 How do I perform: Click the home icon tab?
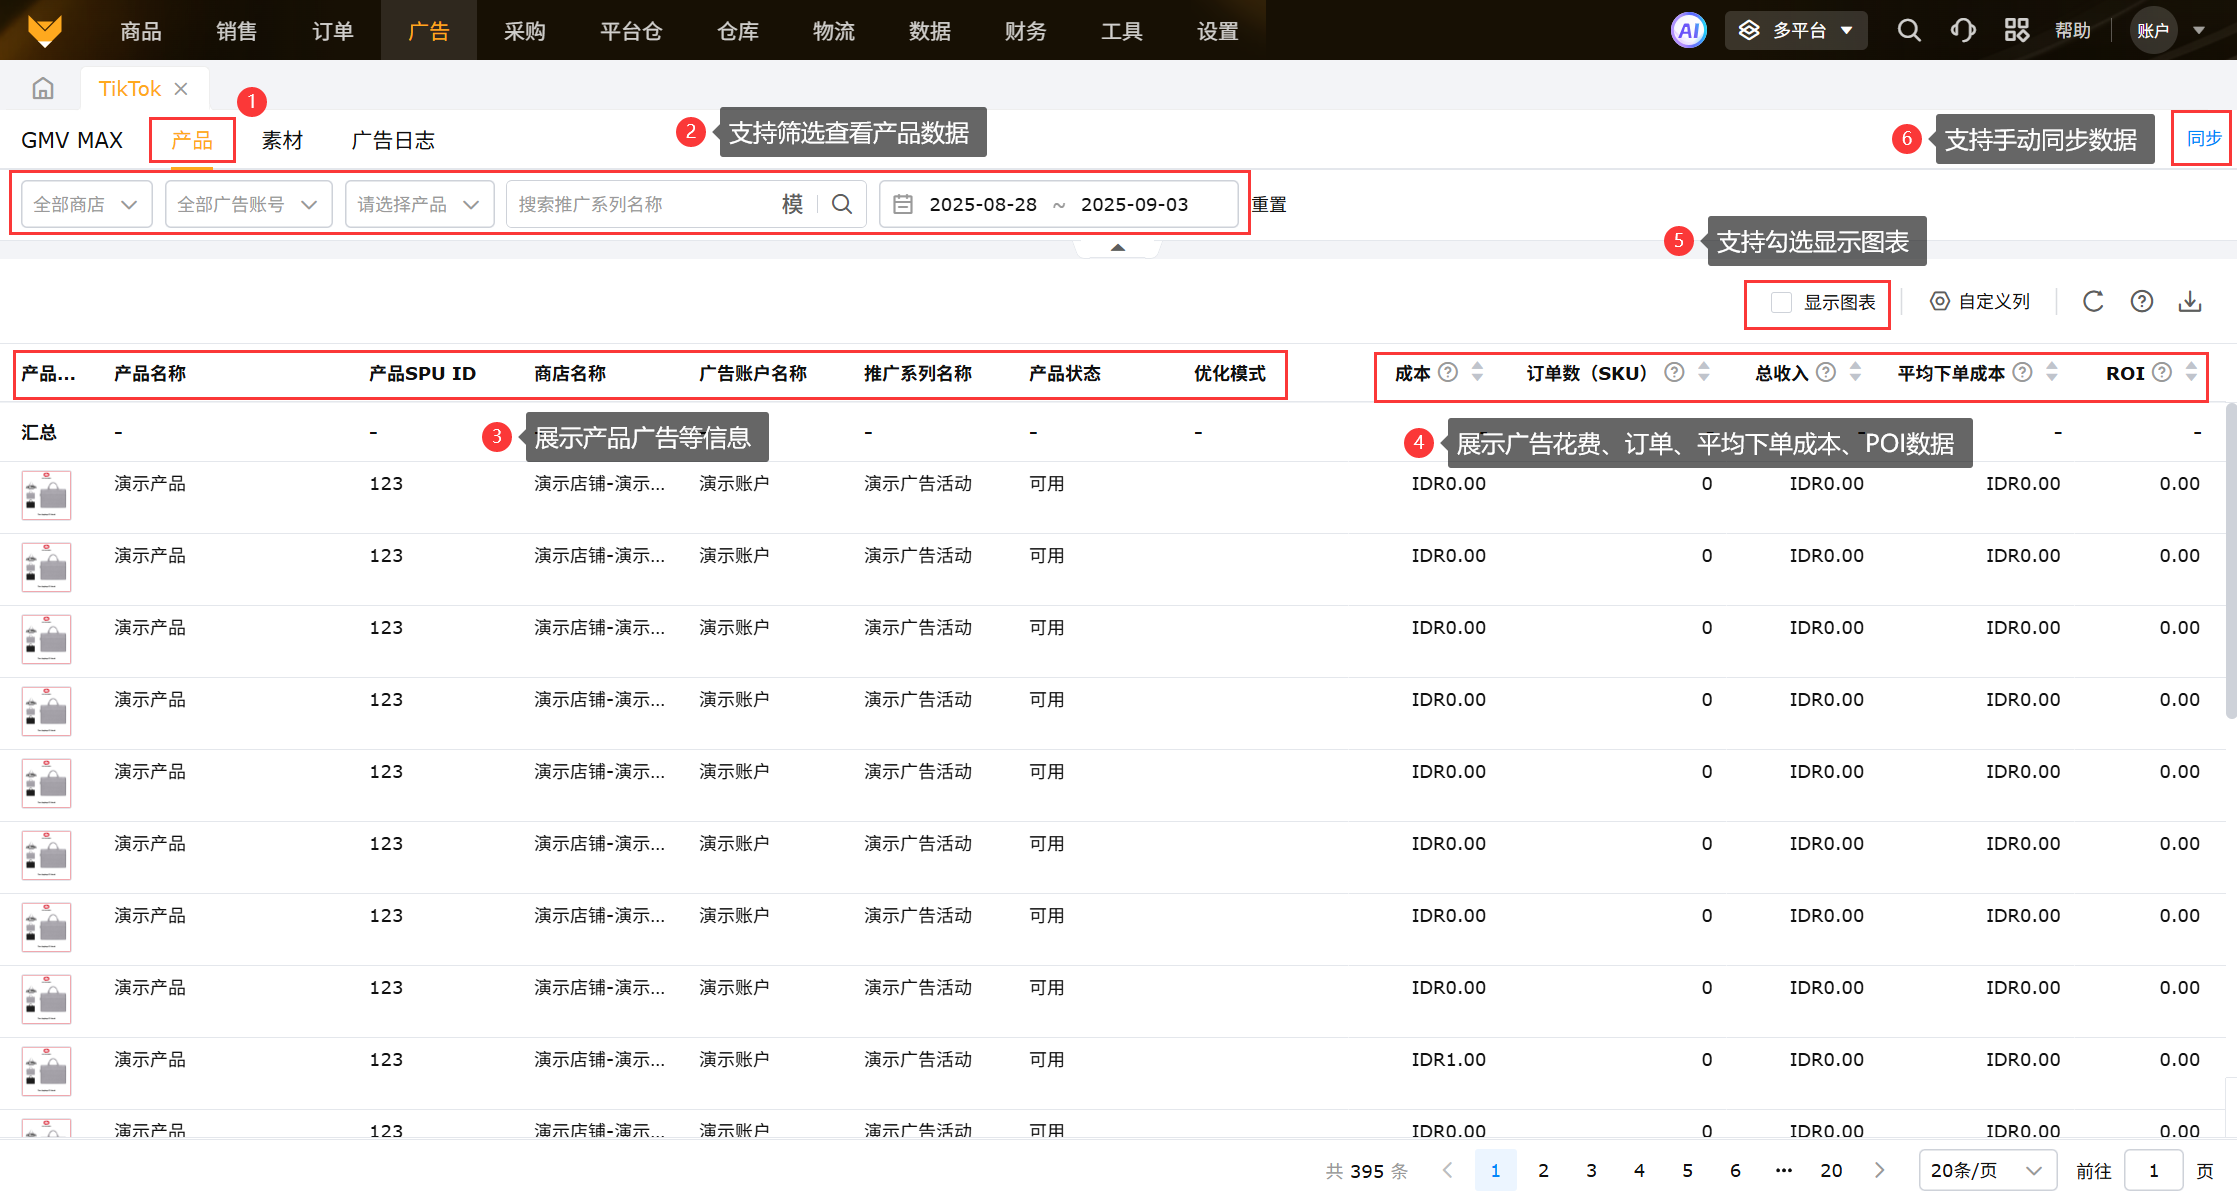(43, 89)
